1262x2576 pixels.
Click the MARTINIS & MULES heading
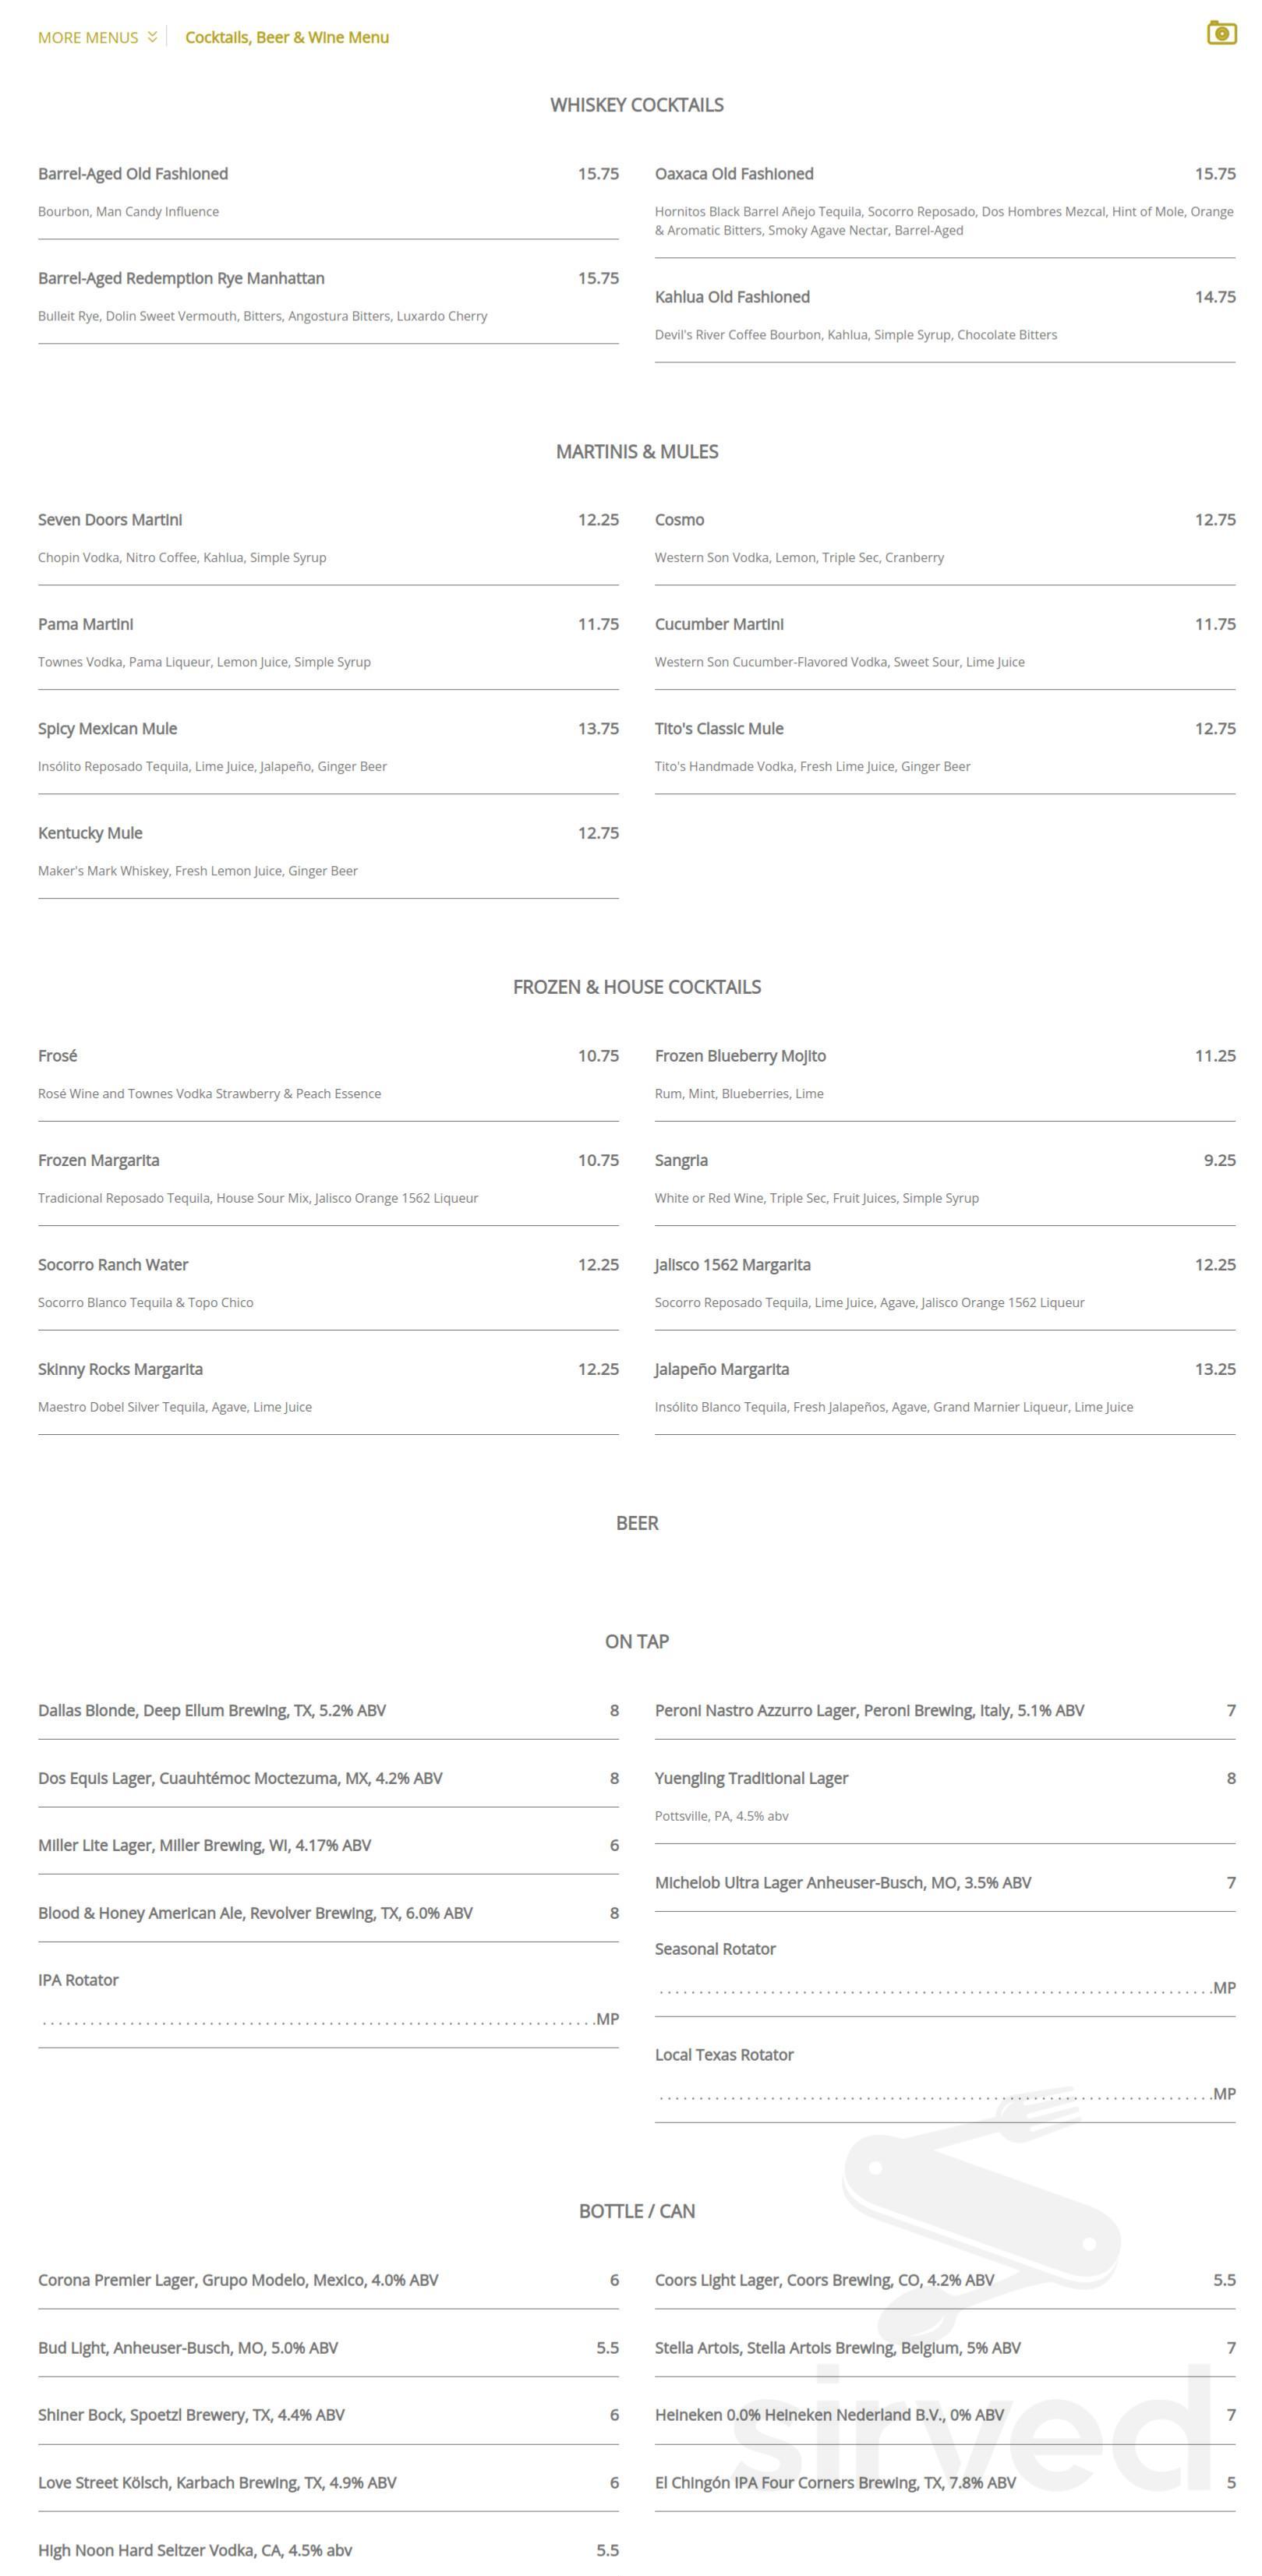click(x=636, y=451)
